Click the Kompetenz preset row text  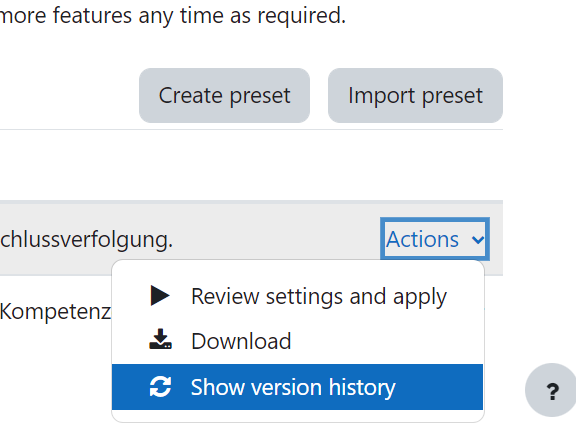pos(55,312)
